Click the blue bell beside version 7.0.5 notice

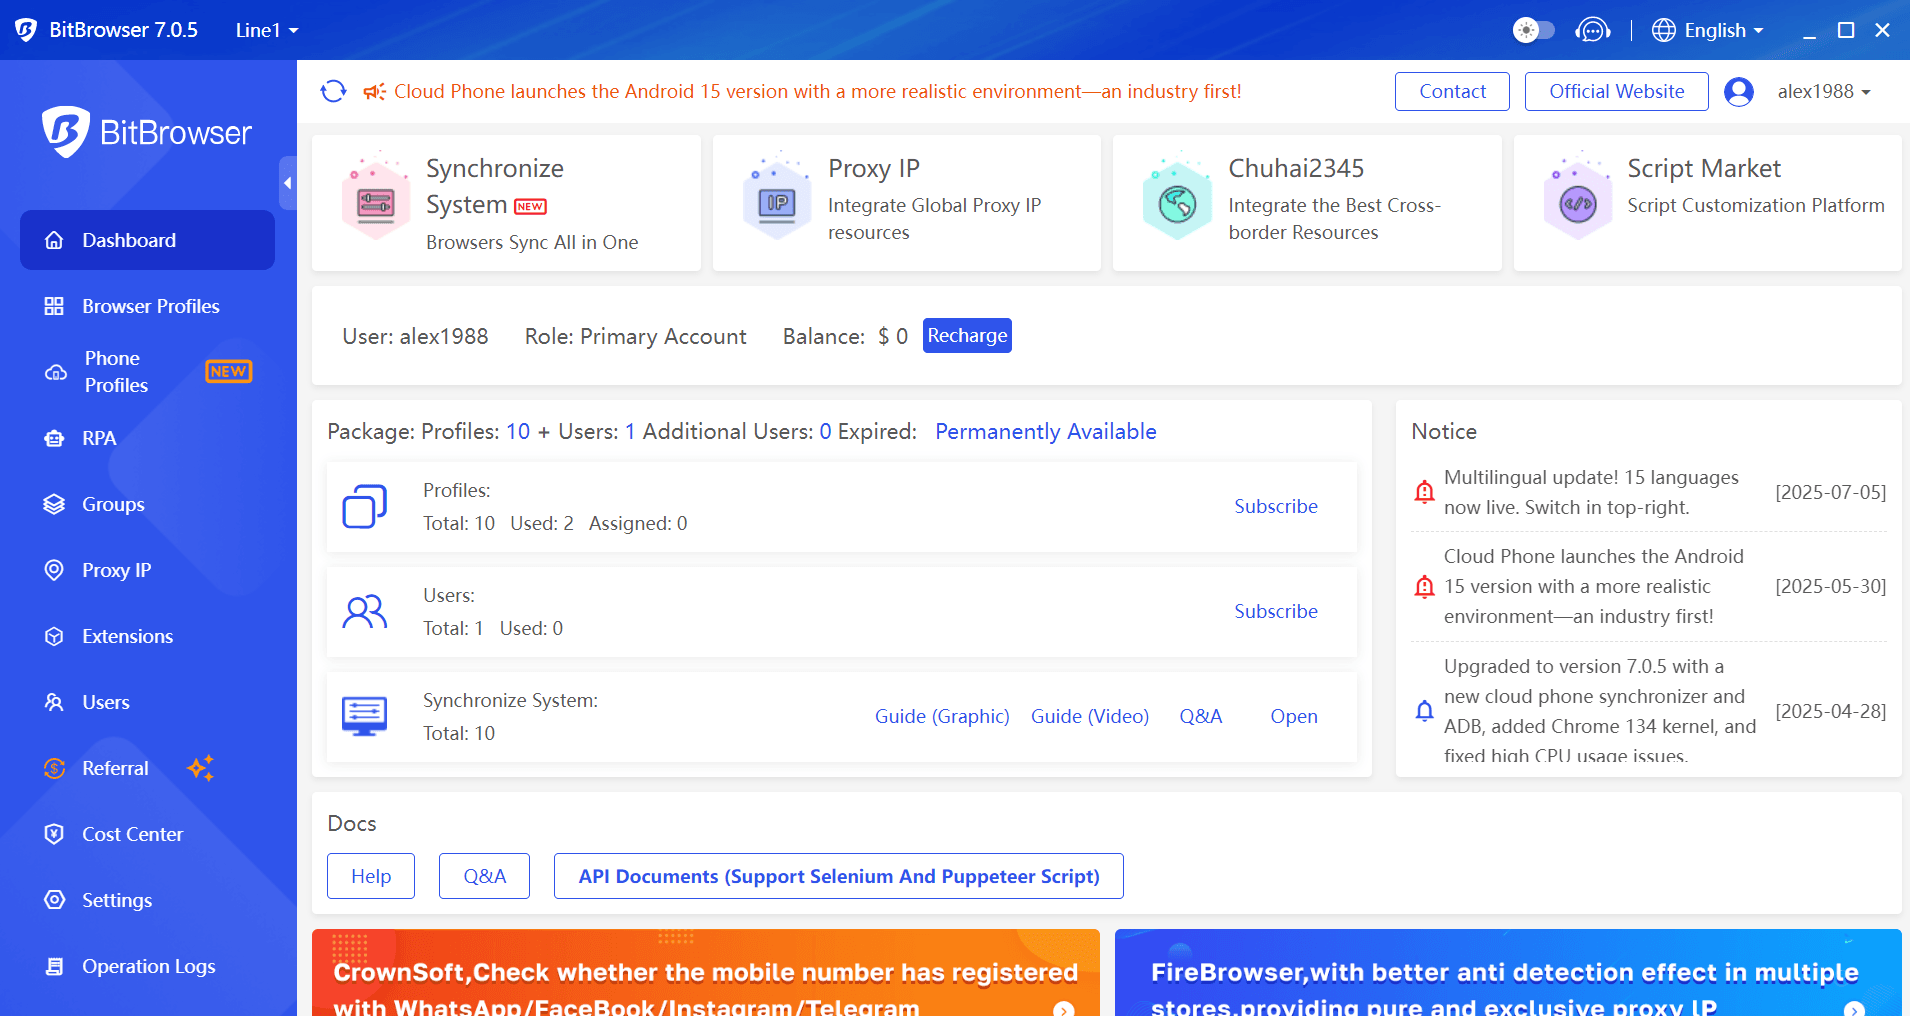coord(1425,711)
